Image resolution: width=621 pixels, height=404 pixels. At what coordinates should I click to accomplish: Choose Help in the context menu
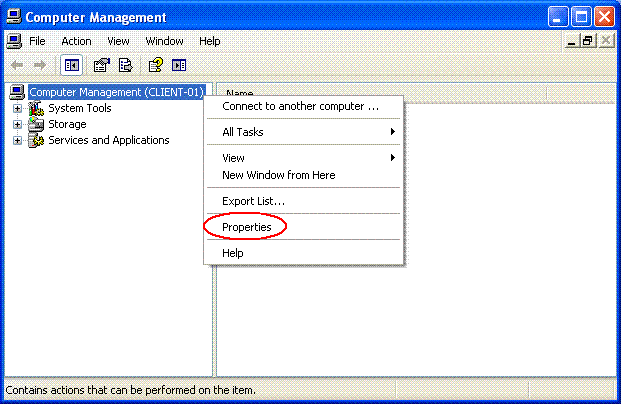pyautogui.click(x=303, y=253)
